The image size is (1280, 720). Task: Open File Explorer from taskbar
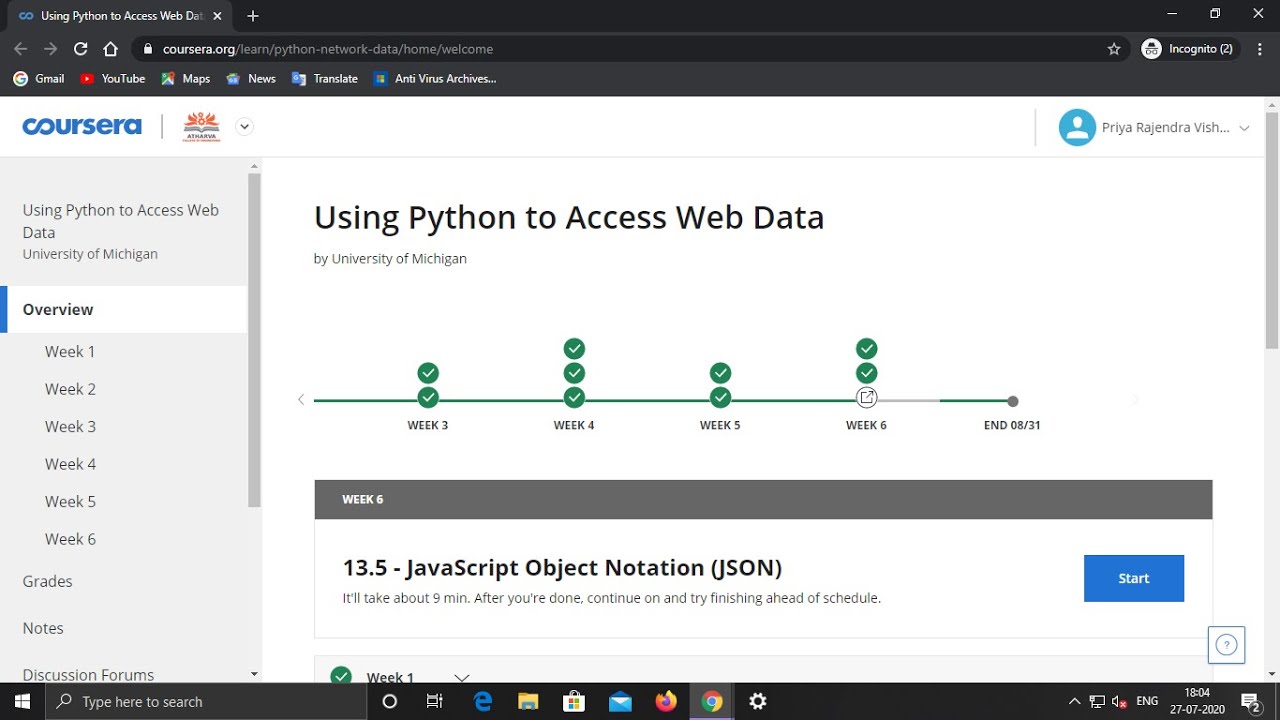(528, 701)
